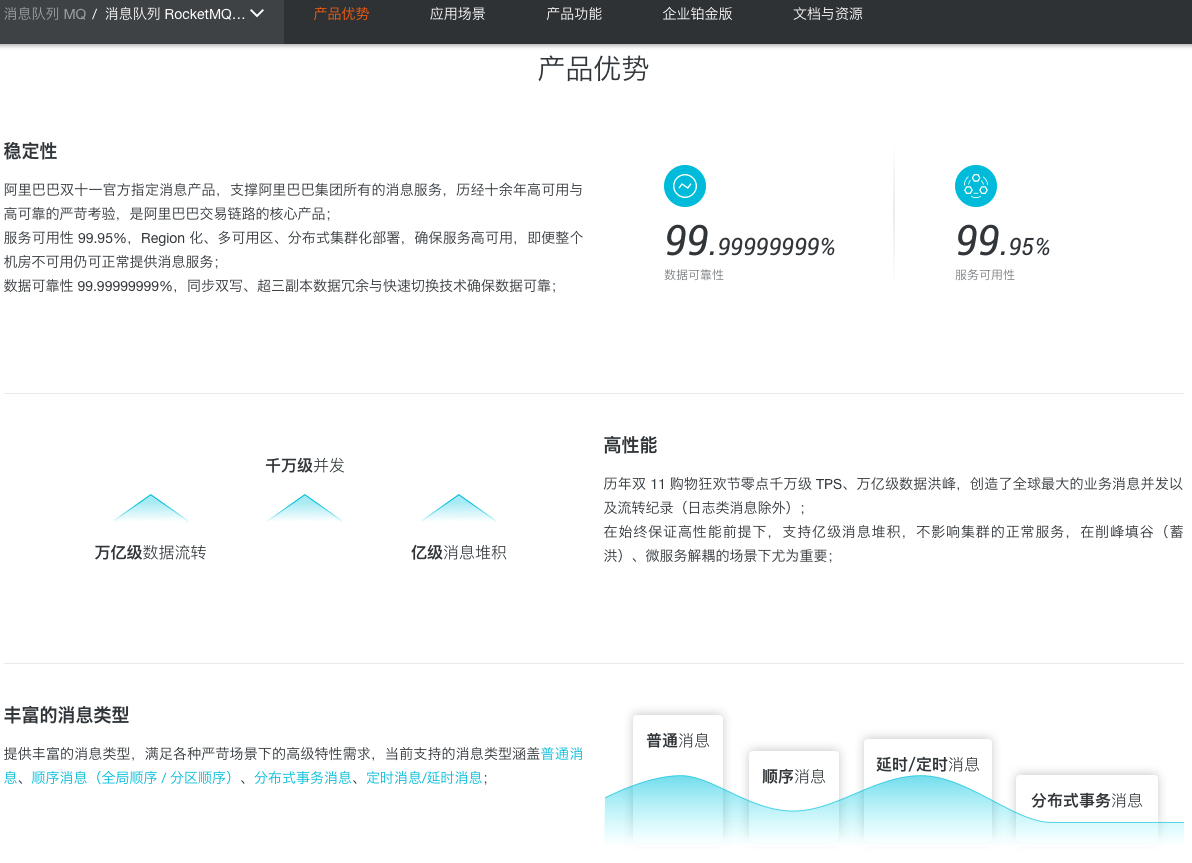1192x863 pixels.
Task: Follow the 普通消息 hyperlink in the paragraph
Action: coord(562,754)
